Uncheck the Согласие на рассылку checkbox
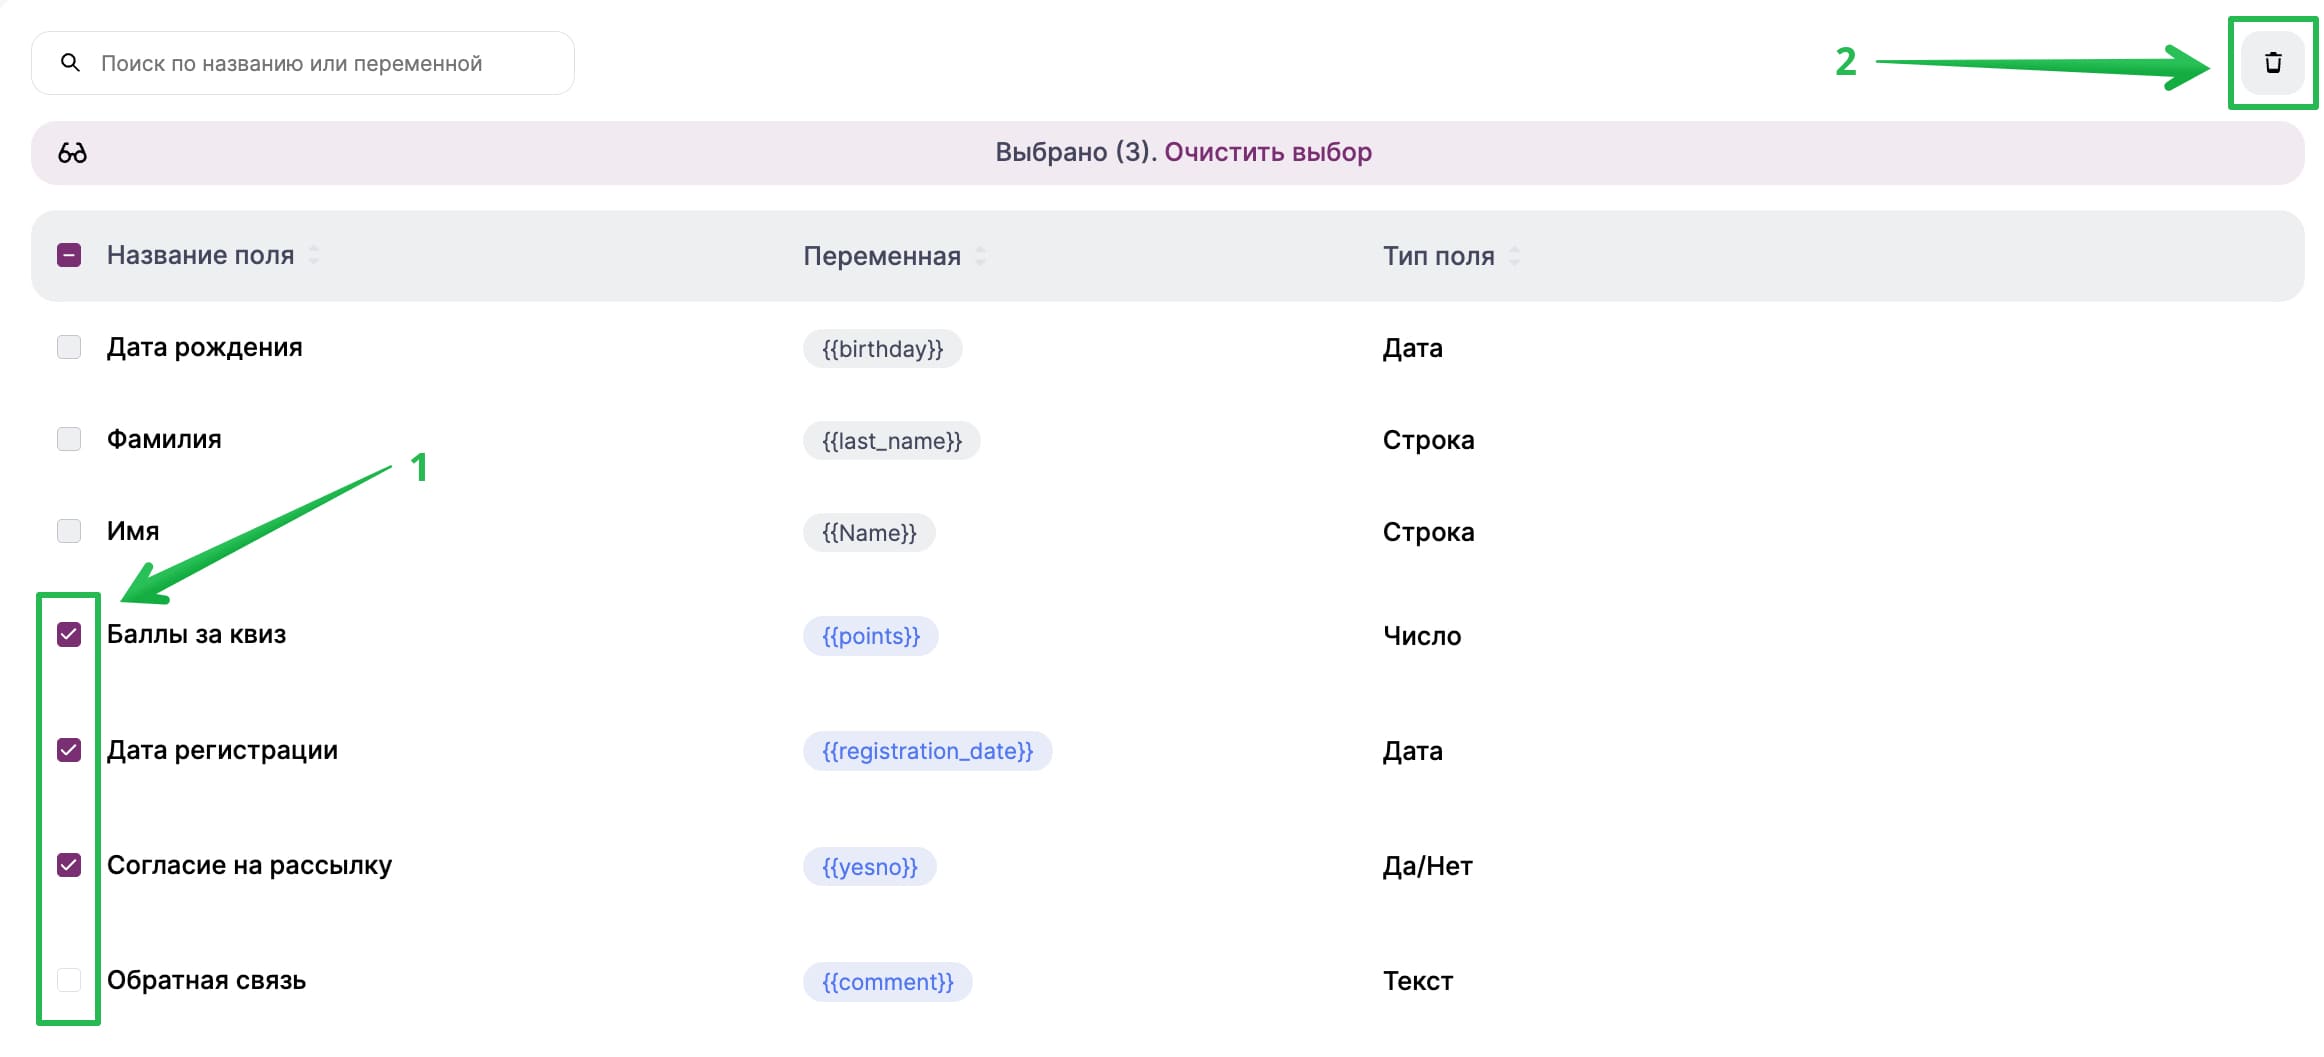2324x1057 pixels. pyautogui.click(x=69, y=865)
